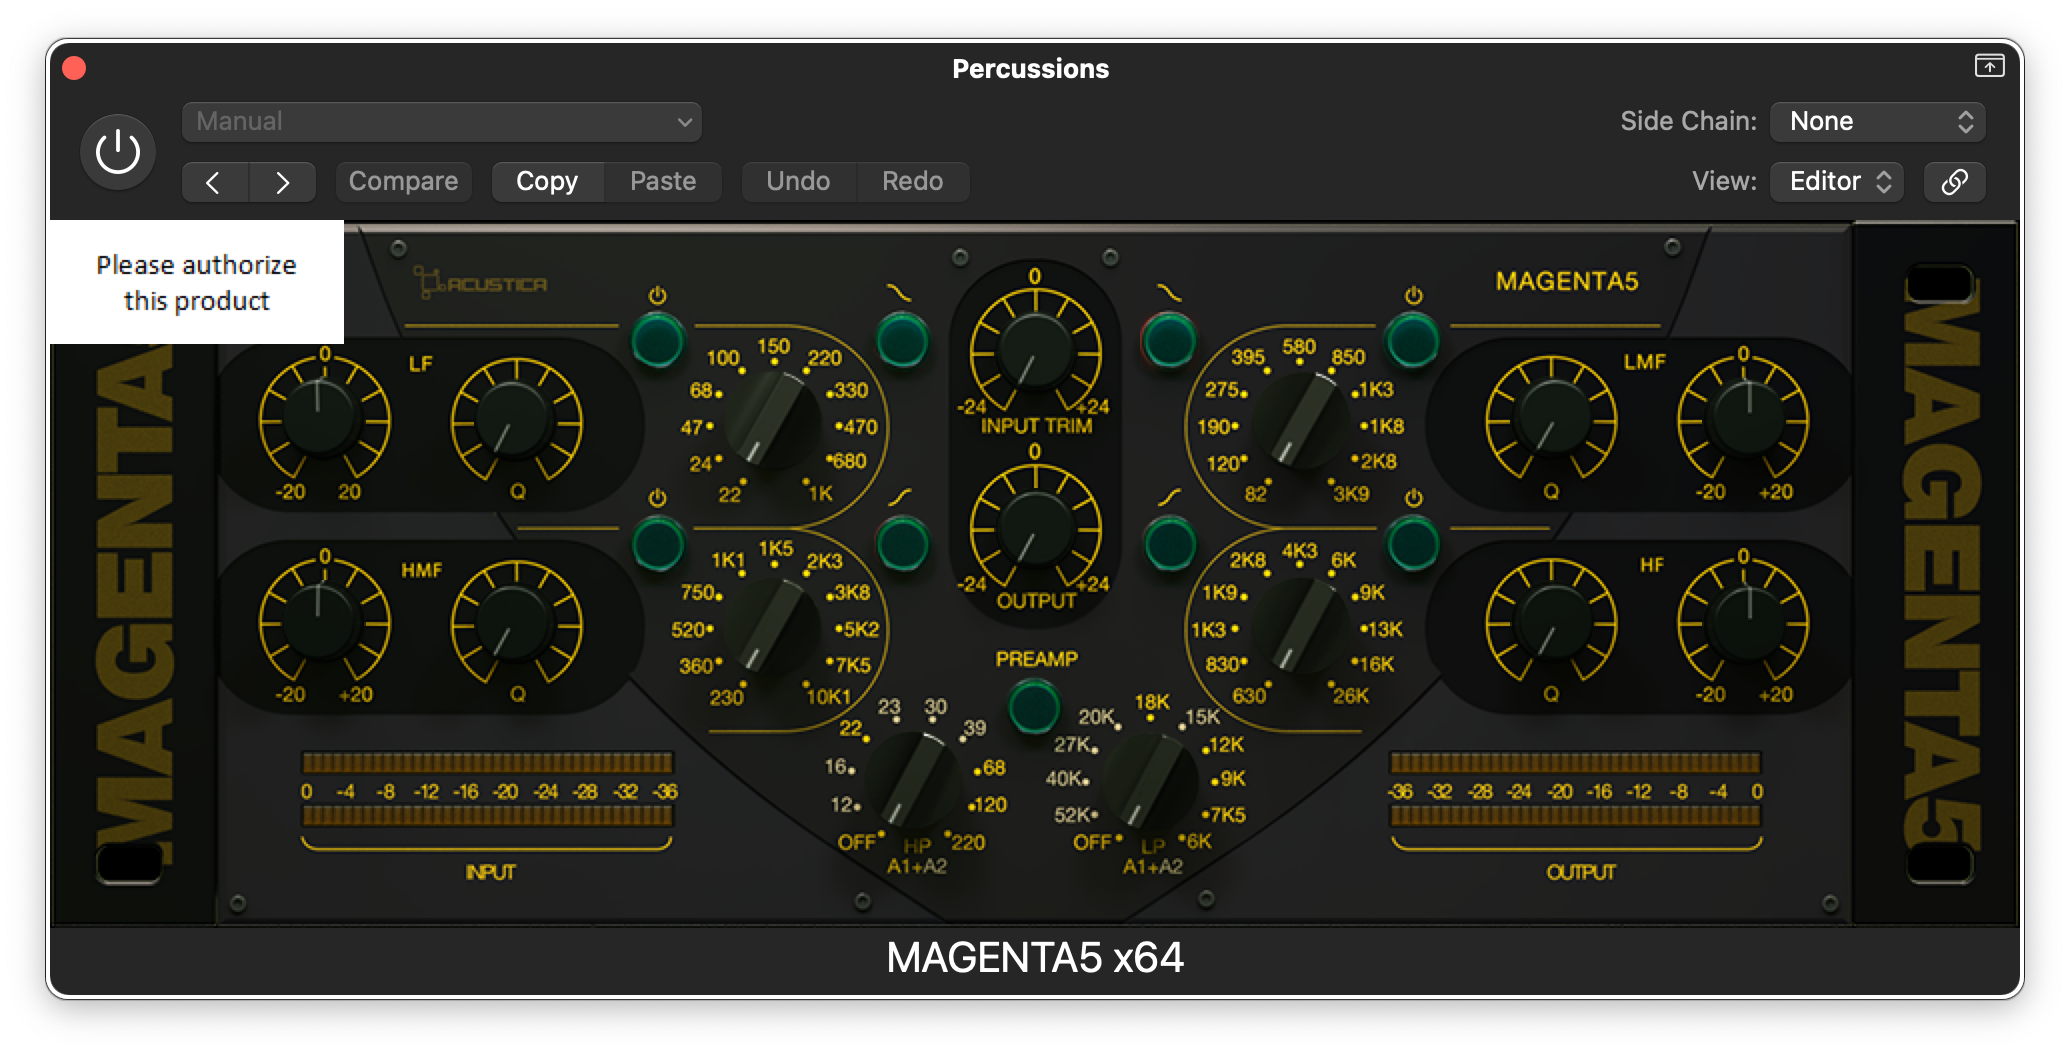Click the link icon button
Screen dimensions: 2070x1054
coord(1954,181)
